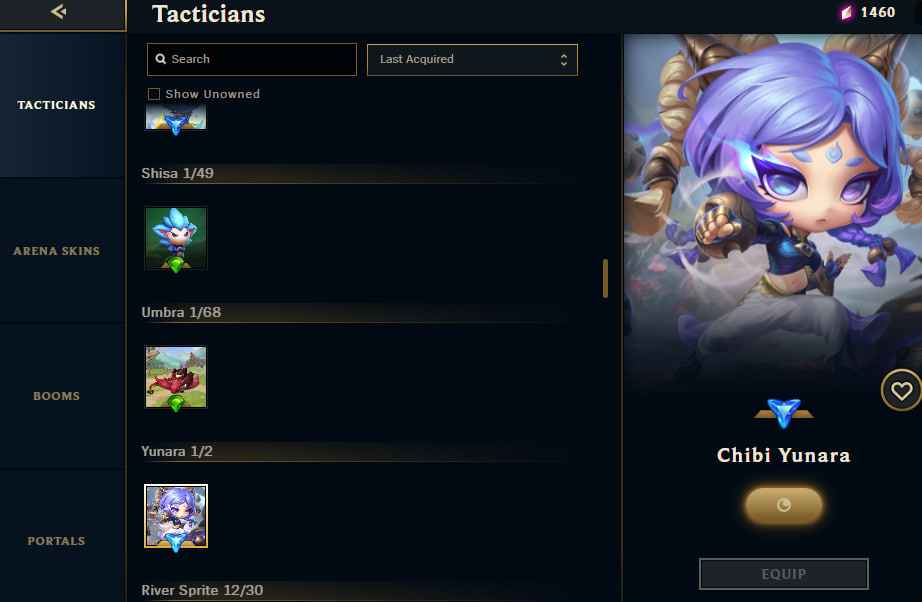Screen dimensions: 922x602
Task: Favorite Chibi Yunara with heart icon
Action: pos(901,390)
